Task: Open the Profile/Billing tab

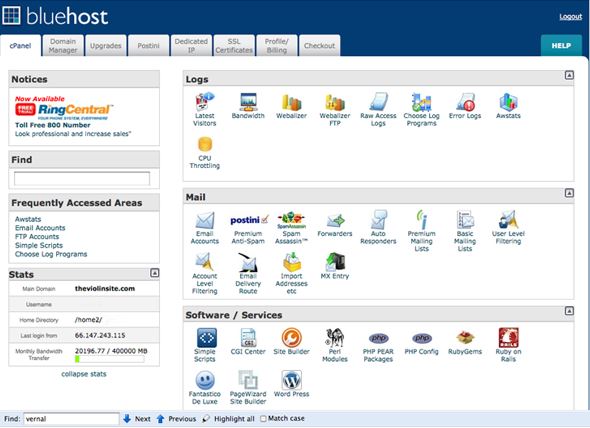Action: [277, 46]
